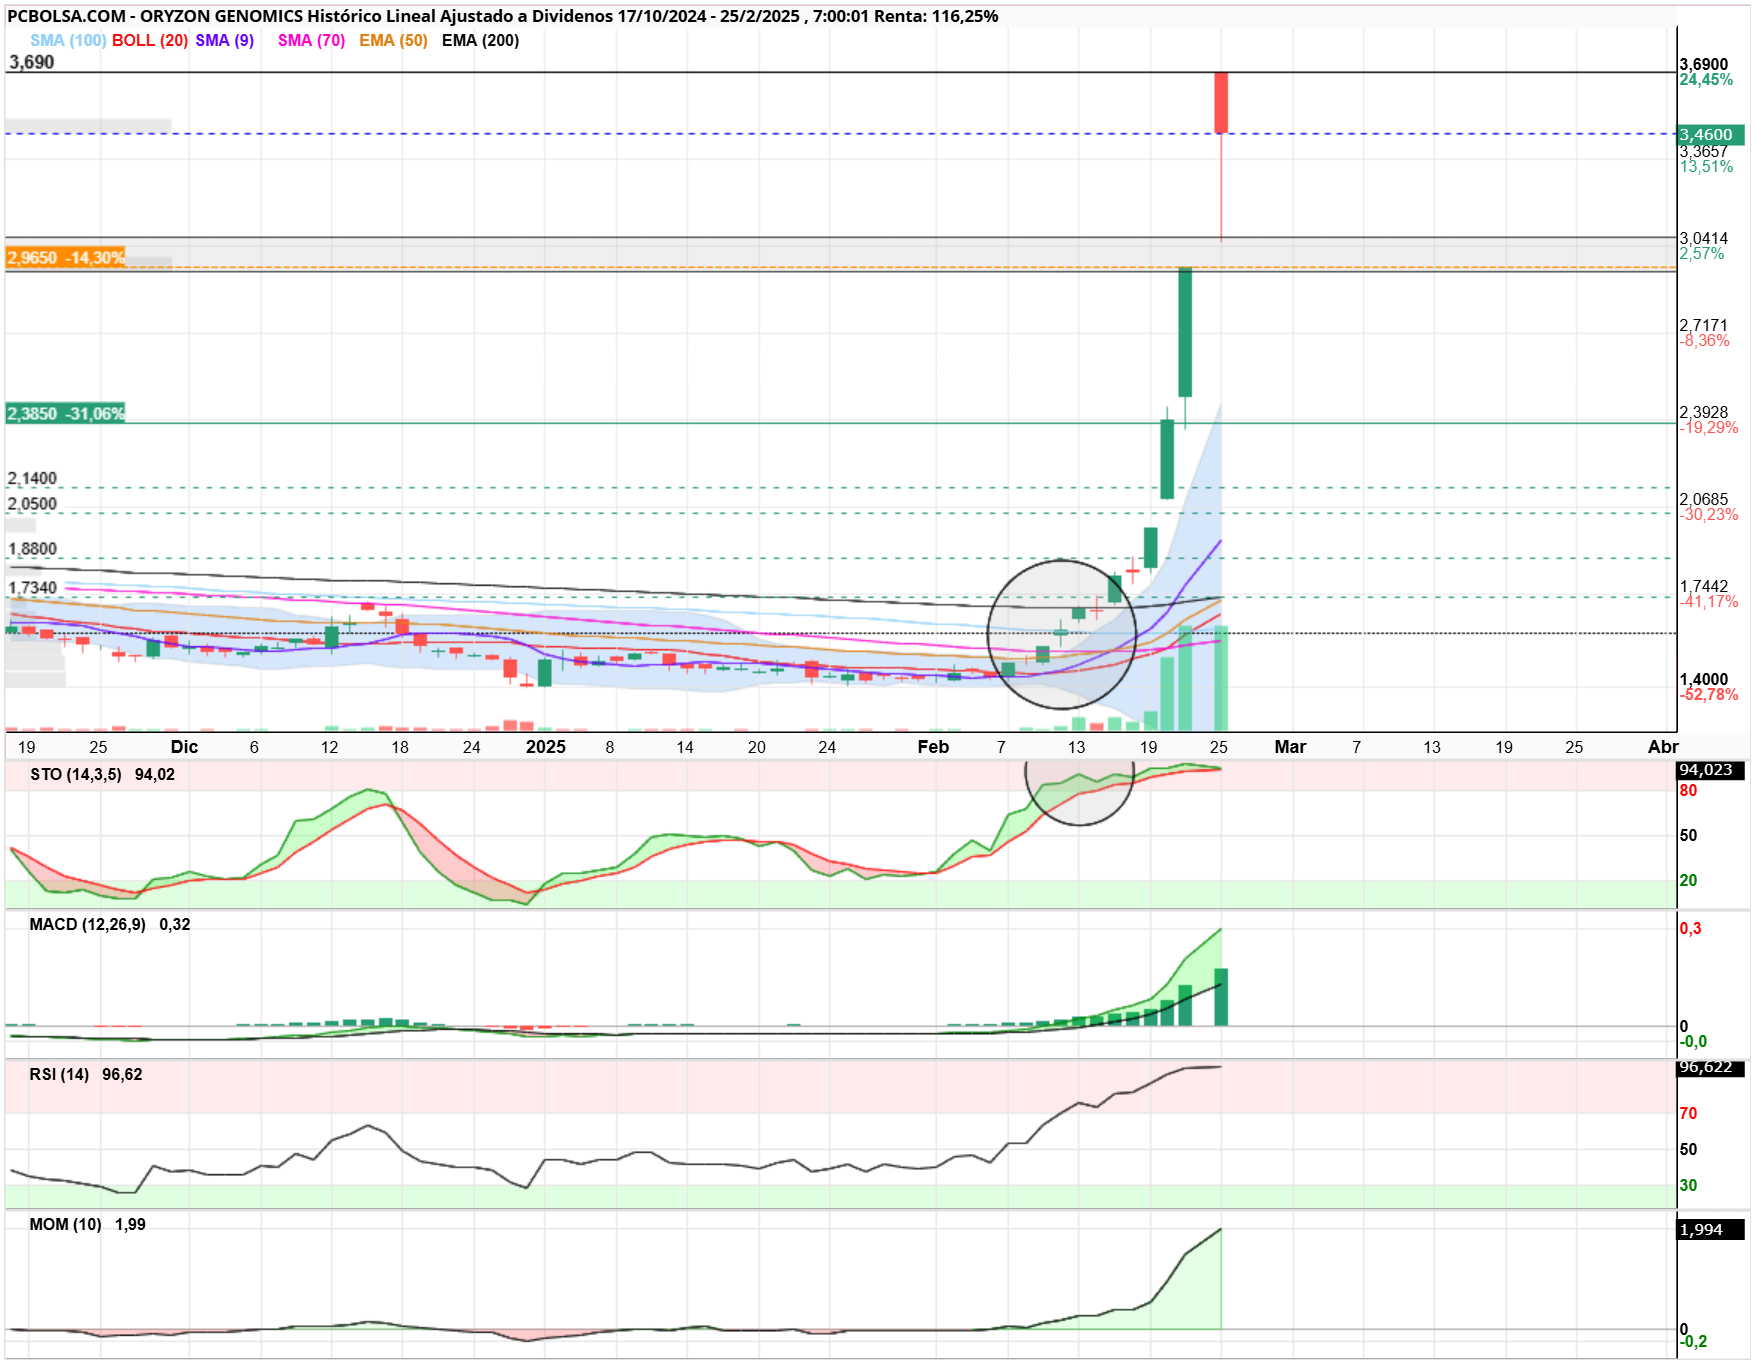Click the RSI 30 oversold level label

[1689, 1186]
